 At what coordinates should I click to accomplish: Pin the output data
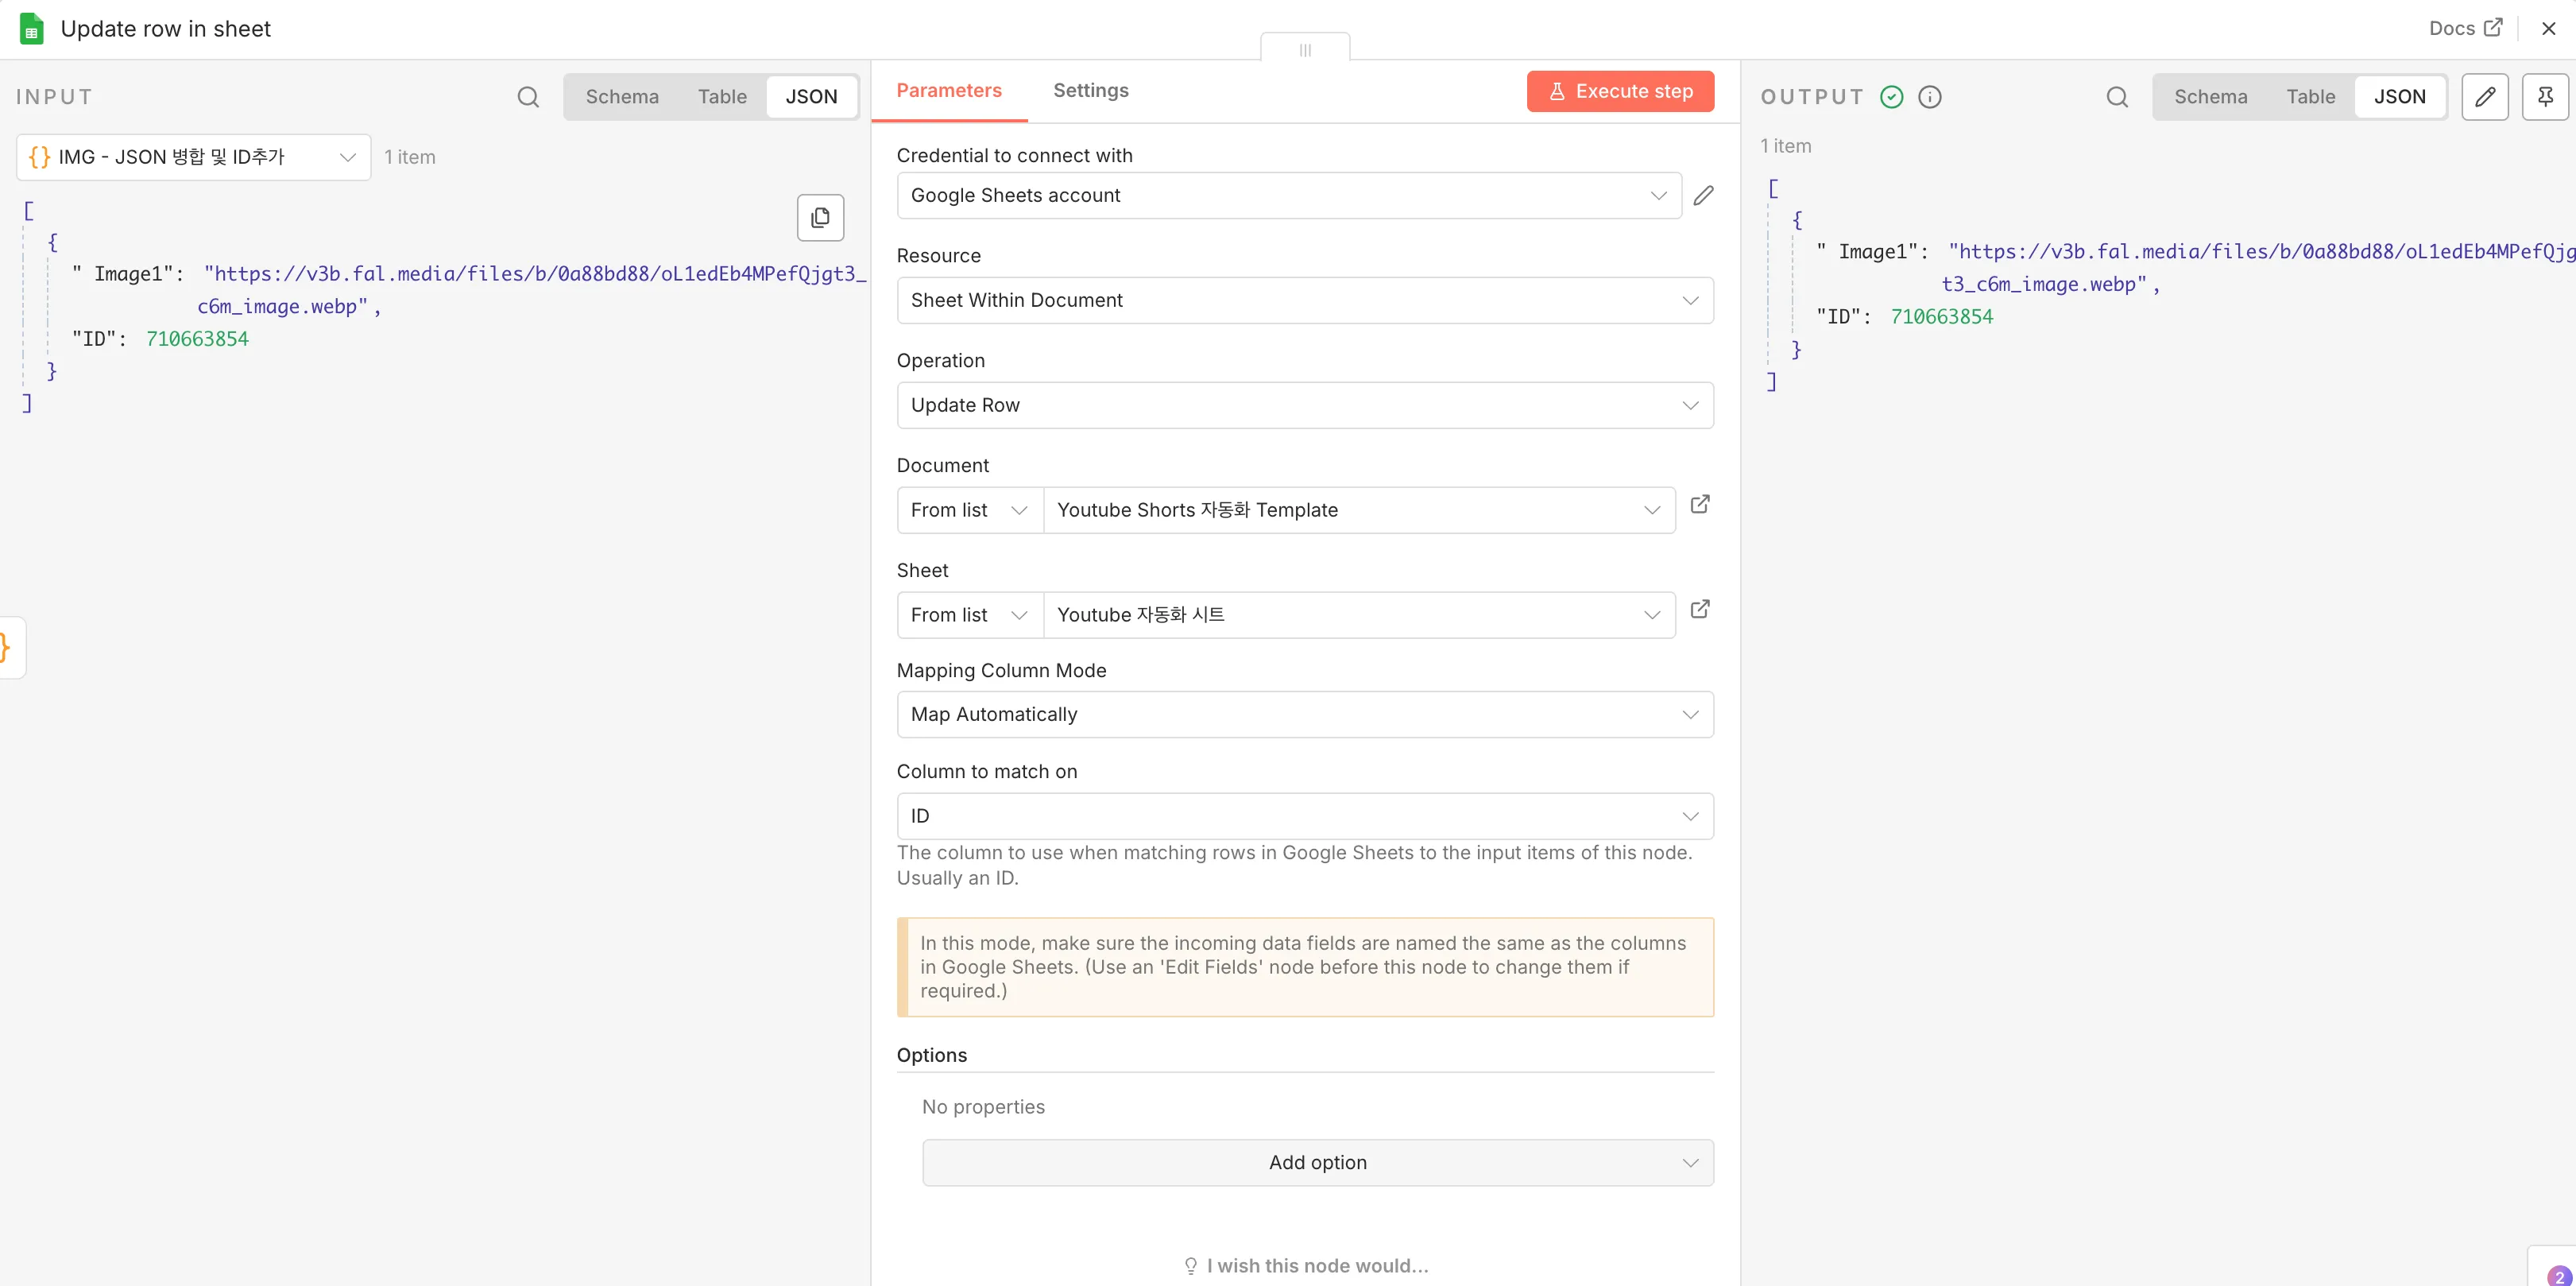point(2544,97)
